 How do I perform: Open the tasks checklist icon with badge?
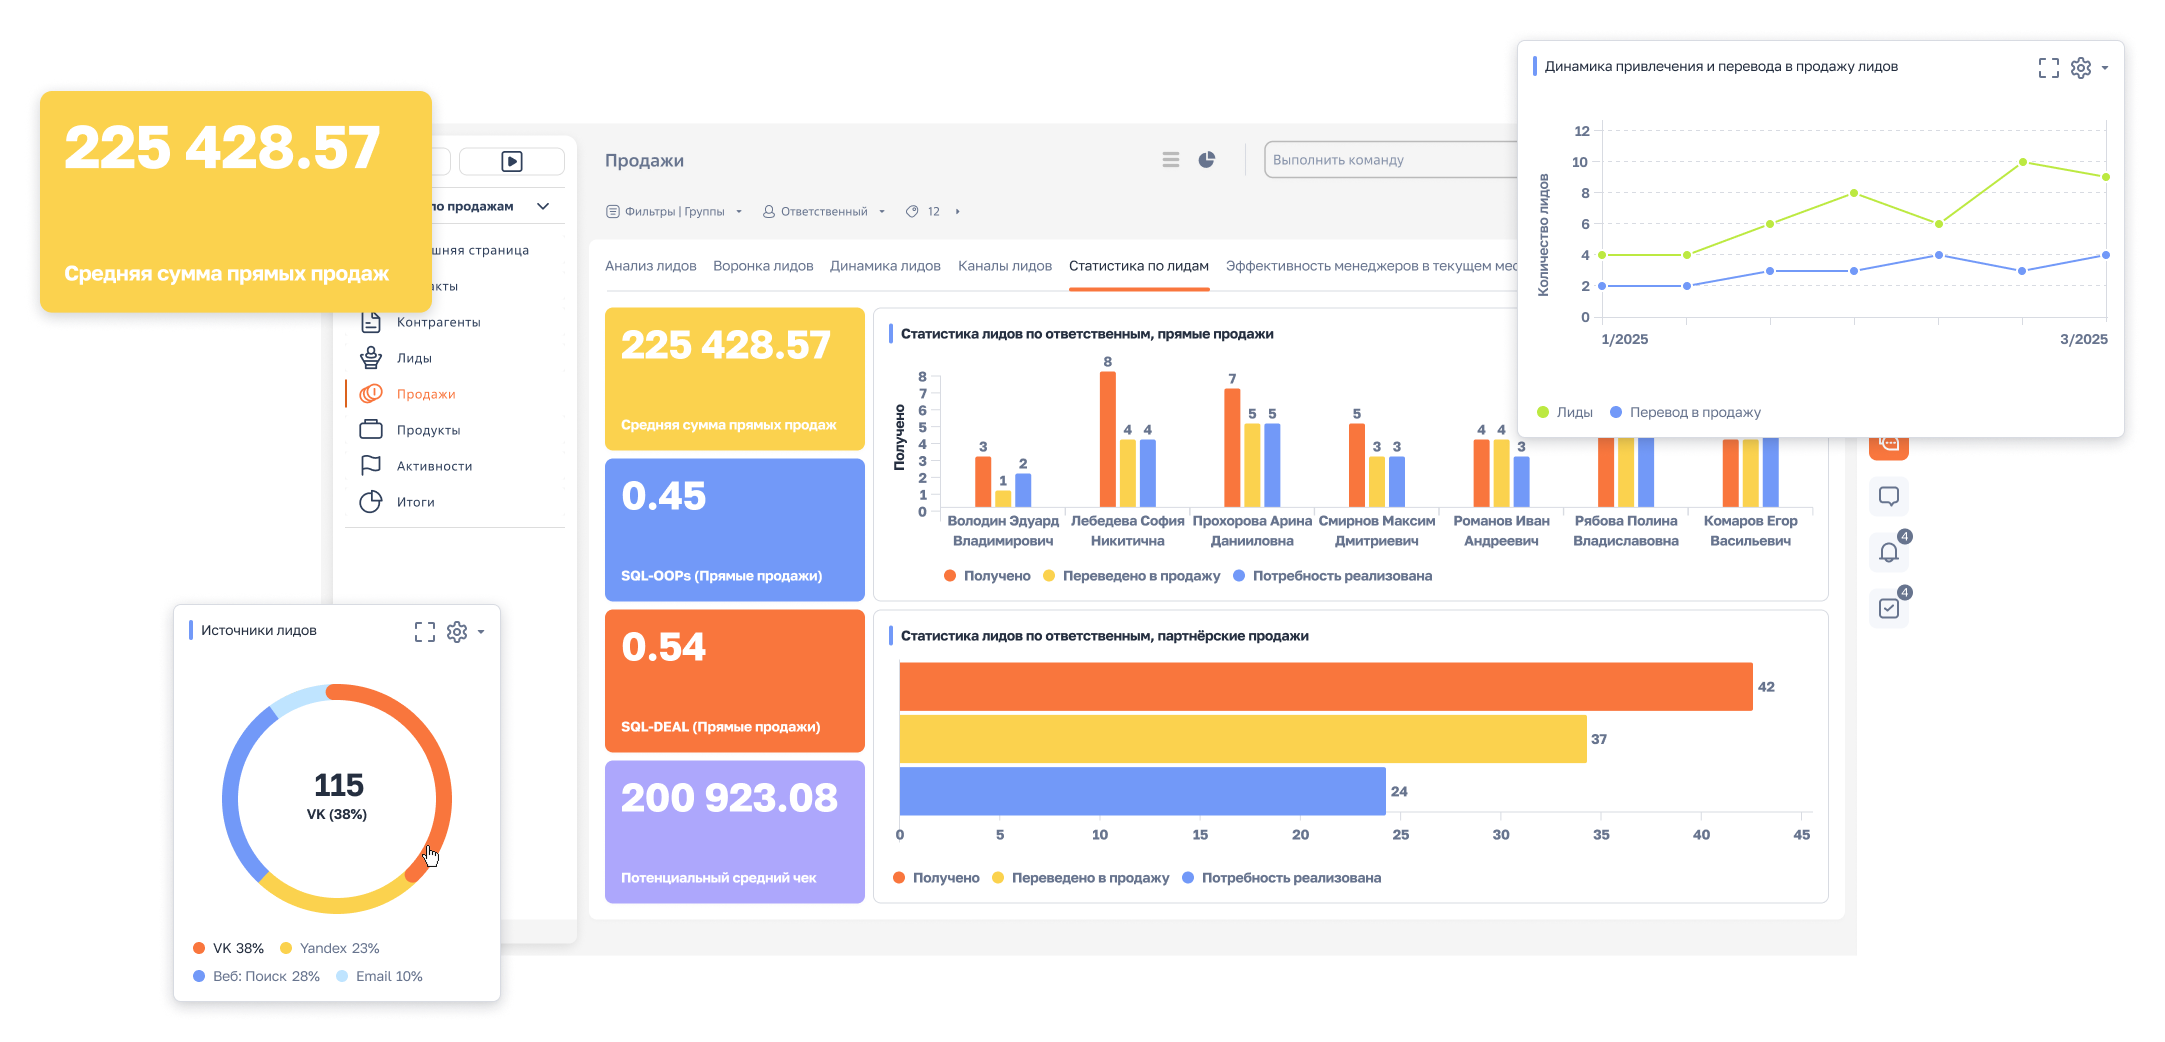point(1888,608)
